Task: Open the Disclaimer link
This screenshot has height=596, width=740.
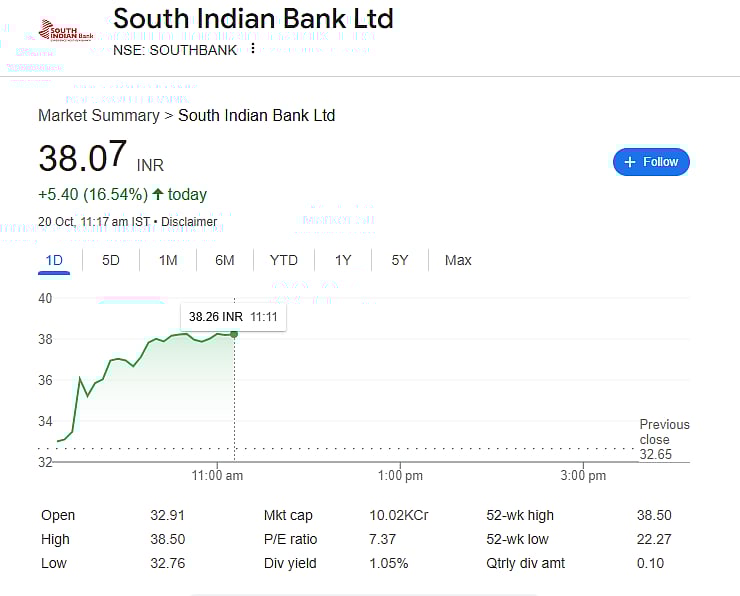Action: pyautogui.click(x=189, y=222)
